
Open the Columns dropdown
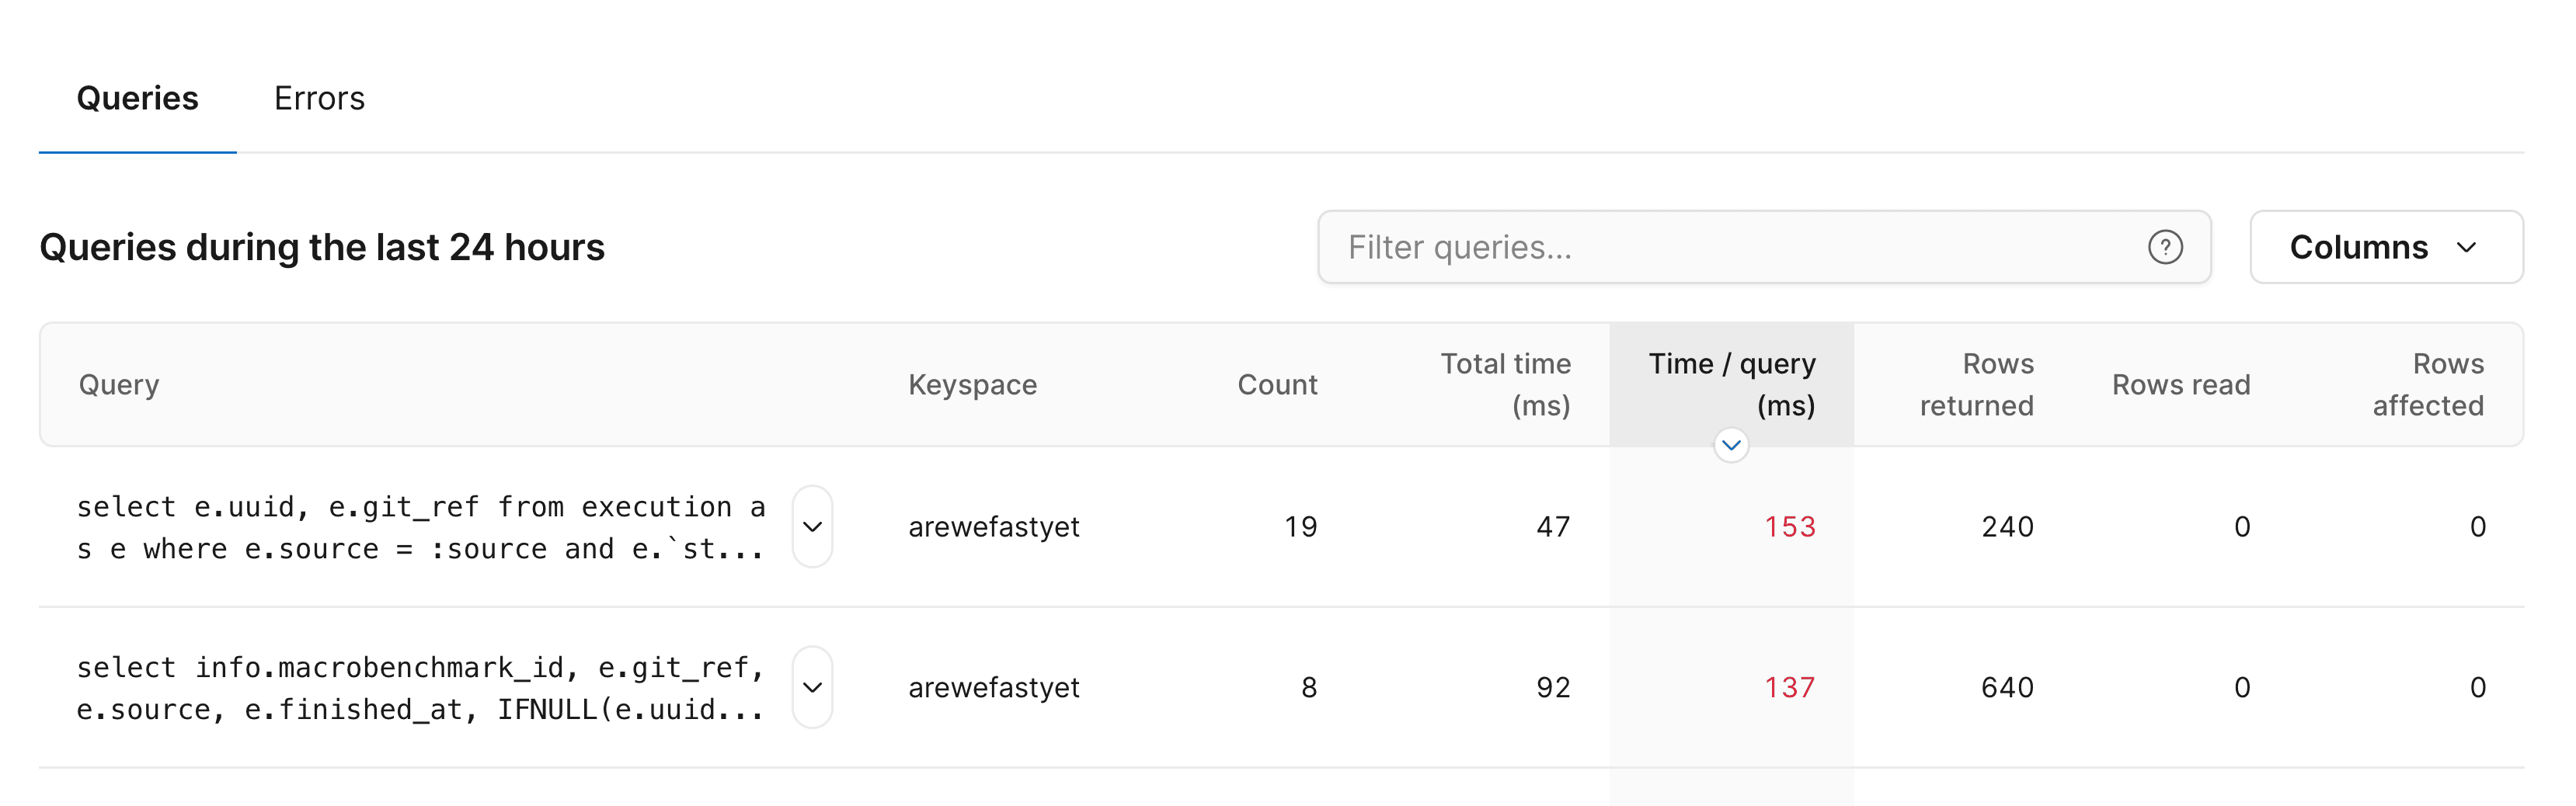pyautogui.click(x=2385, y=247)
